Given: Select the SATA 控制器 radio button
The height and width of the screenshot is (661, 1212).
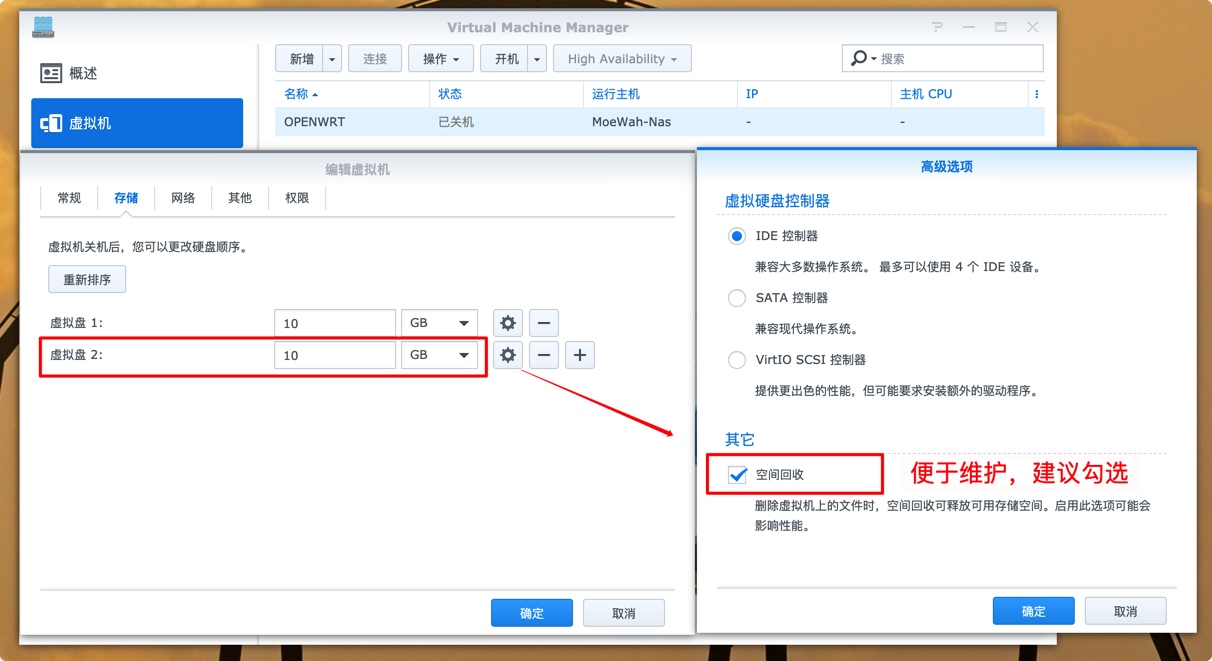Looking at the screenshot, I should coord(737,298).
